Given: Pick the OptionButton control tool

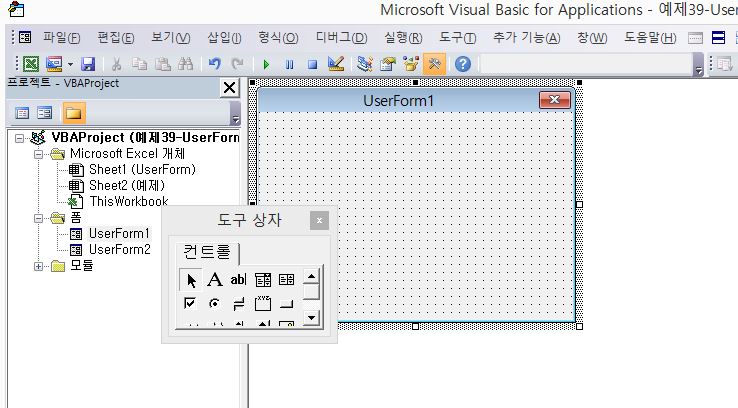Looking at the screenshot, I should coord(215,304).
